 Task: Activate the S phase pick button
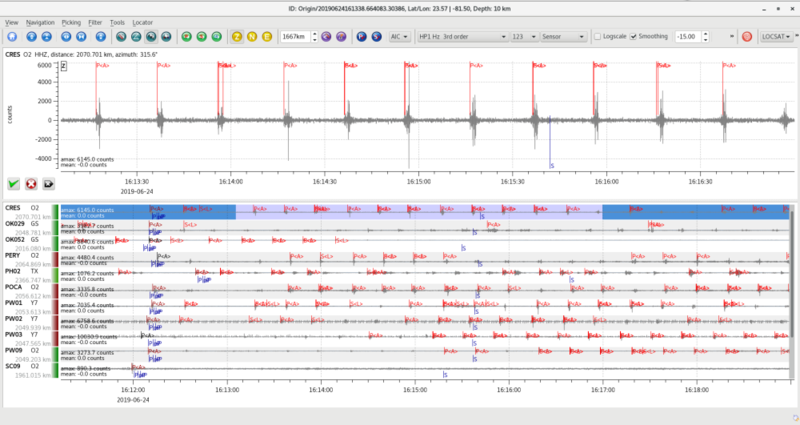click(376, 37)
